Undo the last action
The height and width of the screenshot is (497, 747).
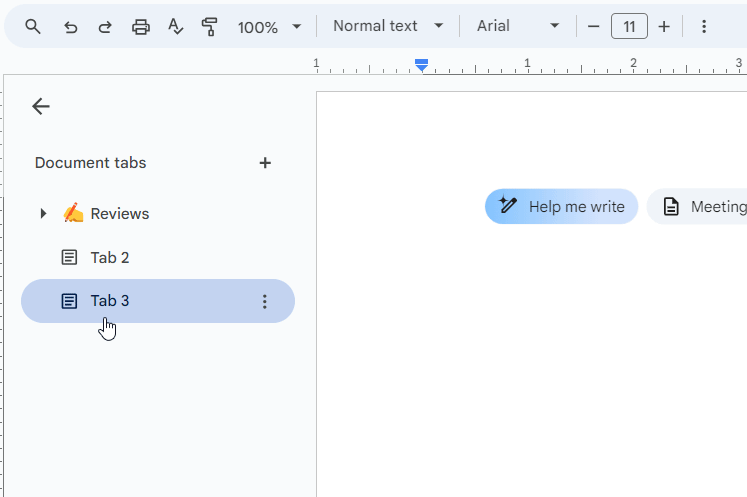click(x=70, y=27)
